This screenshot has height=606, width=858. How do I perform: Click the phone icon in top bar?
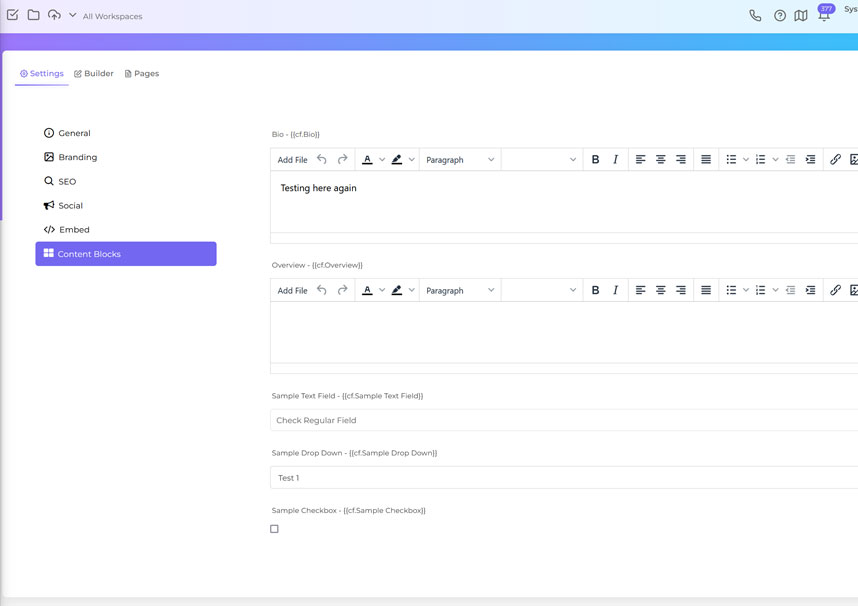[755, 16]
